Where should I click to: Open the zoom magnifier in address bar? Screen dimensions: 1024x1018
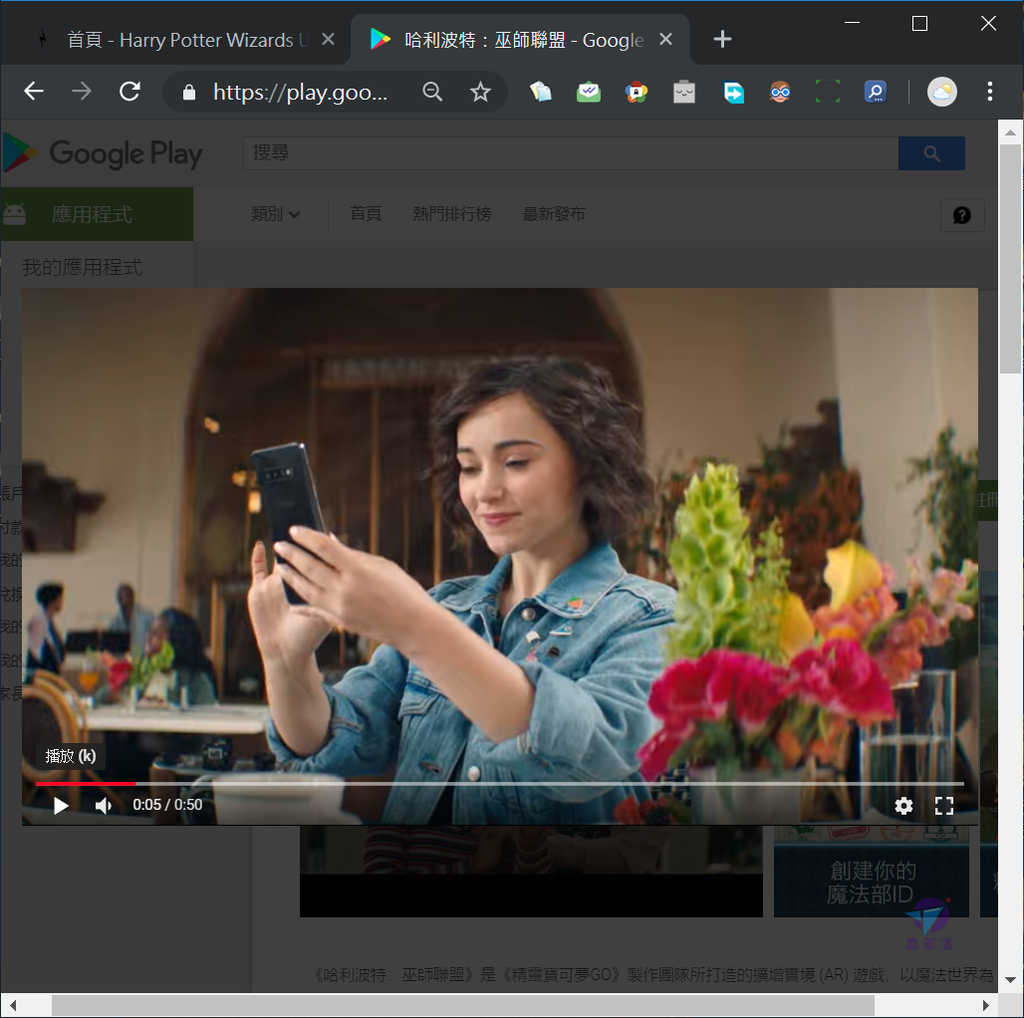[432, 91]
